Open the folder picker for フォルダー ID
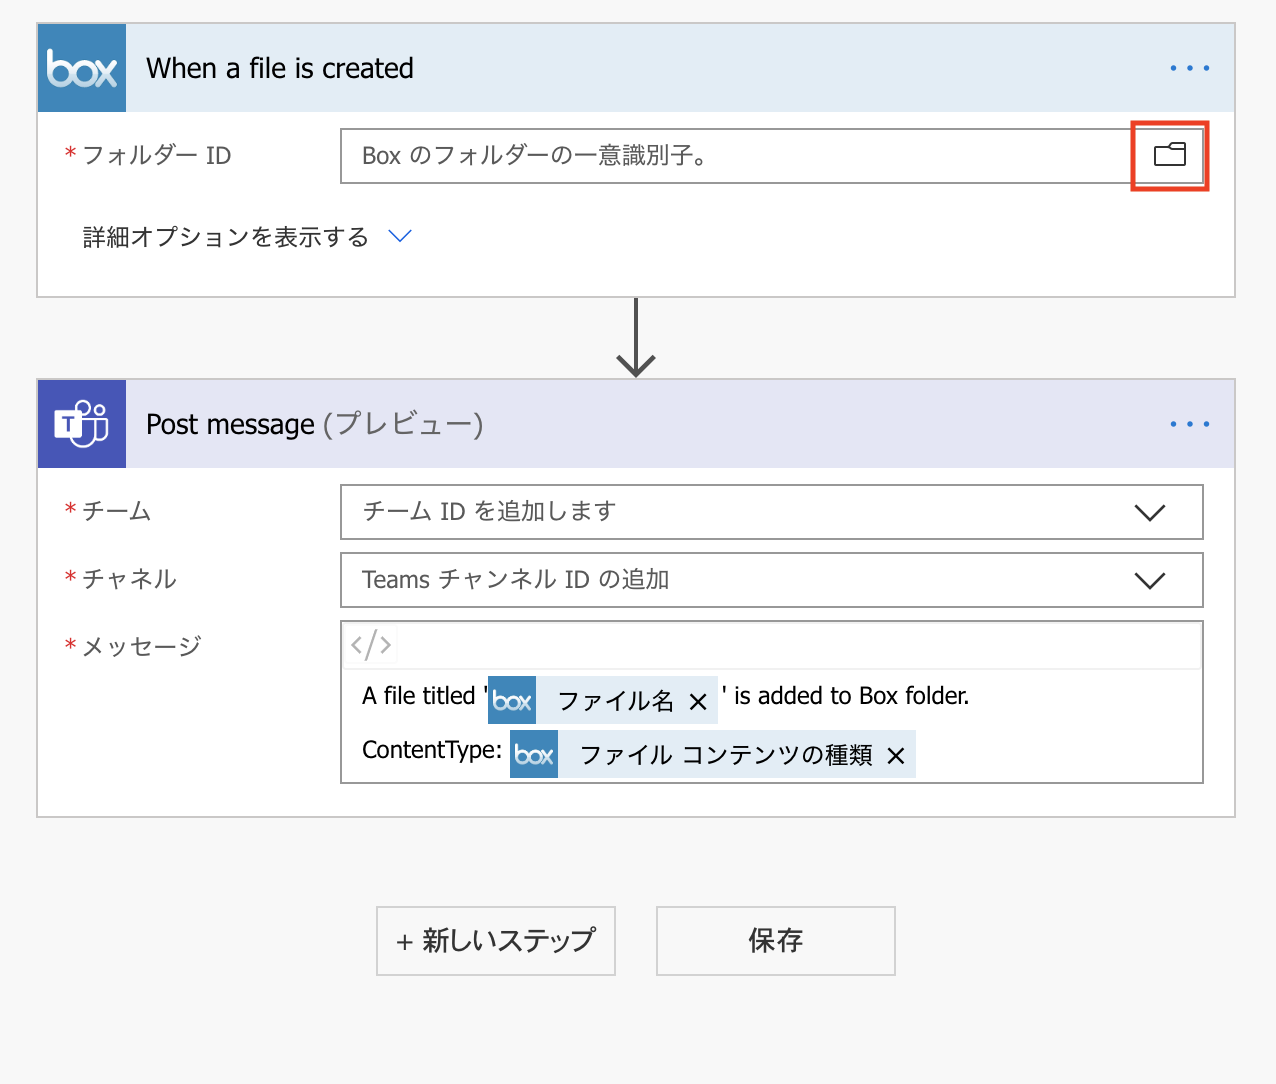 pos(1169,155)
